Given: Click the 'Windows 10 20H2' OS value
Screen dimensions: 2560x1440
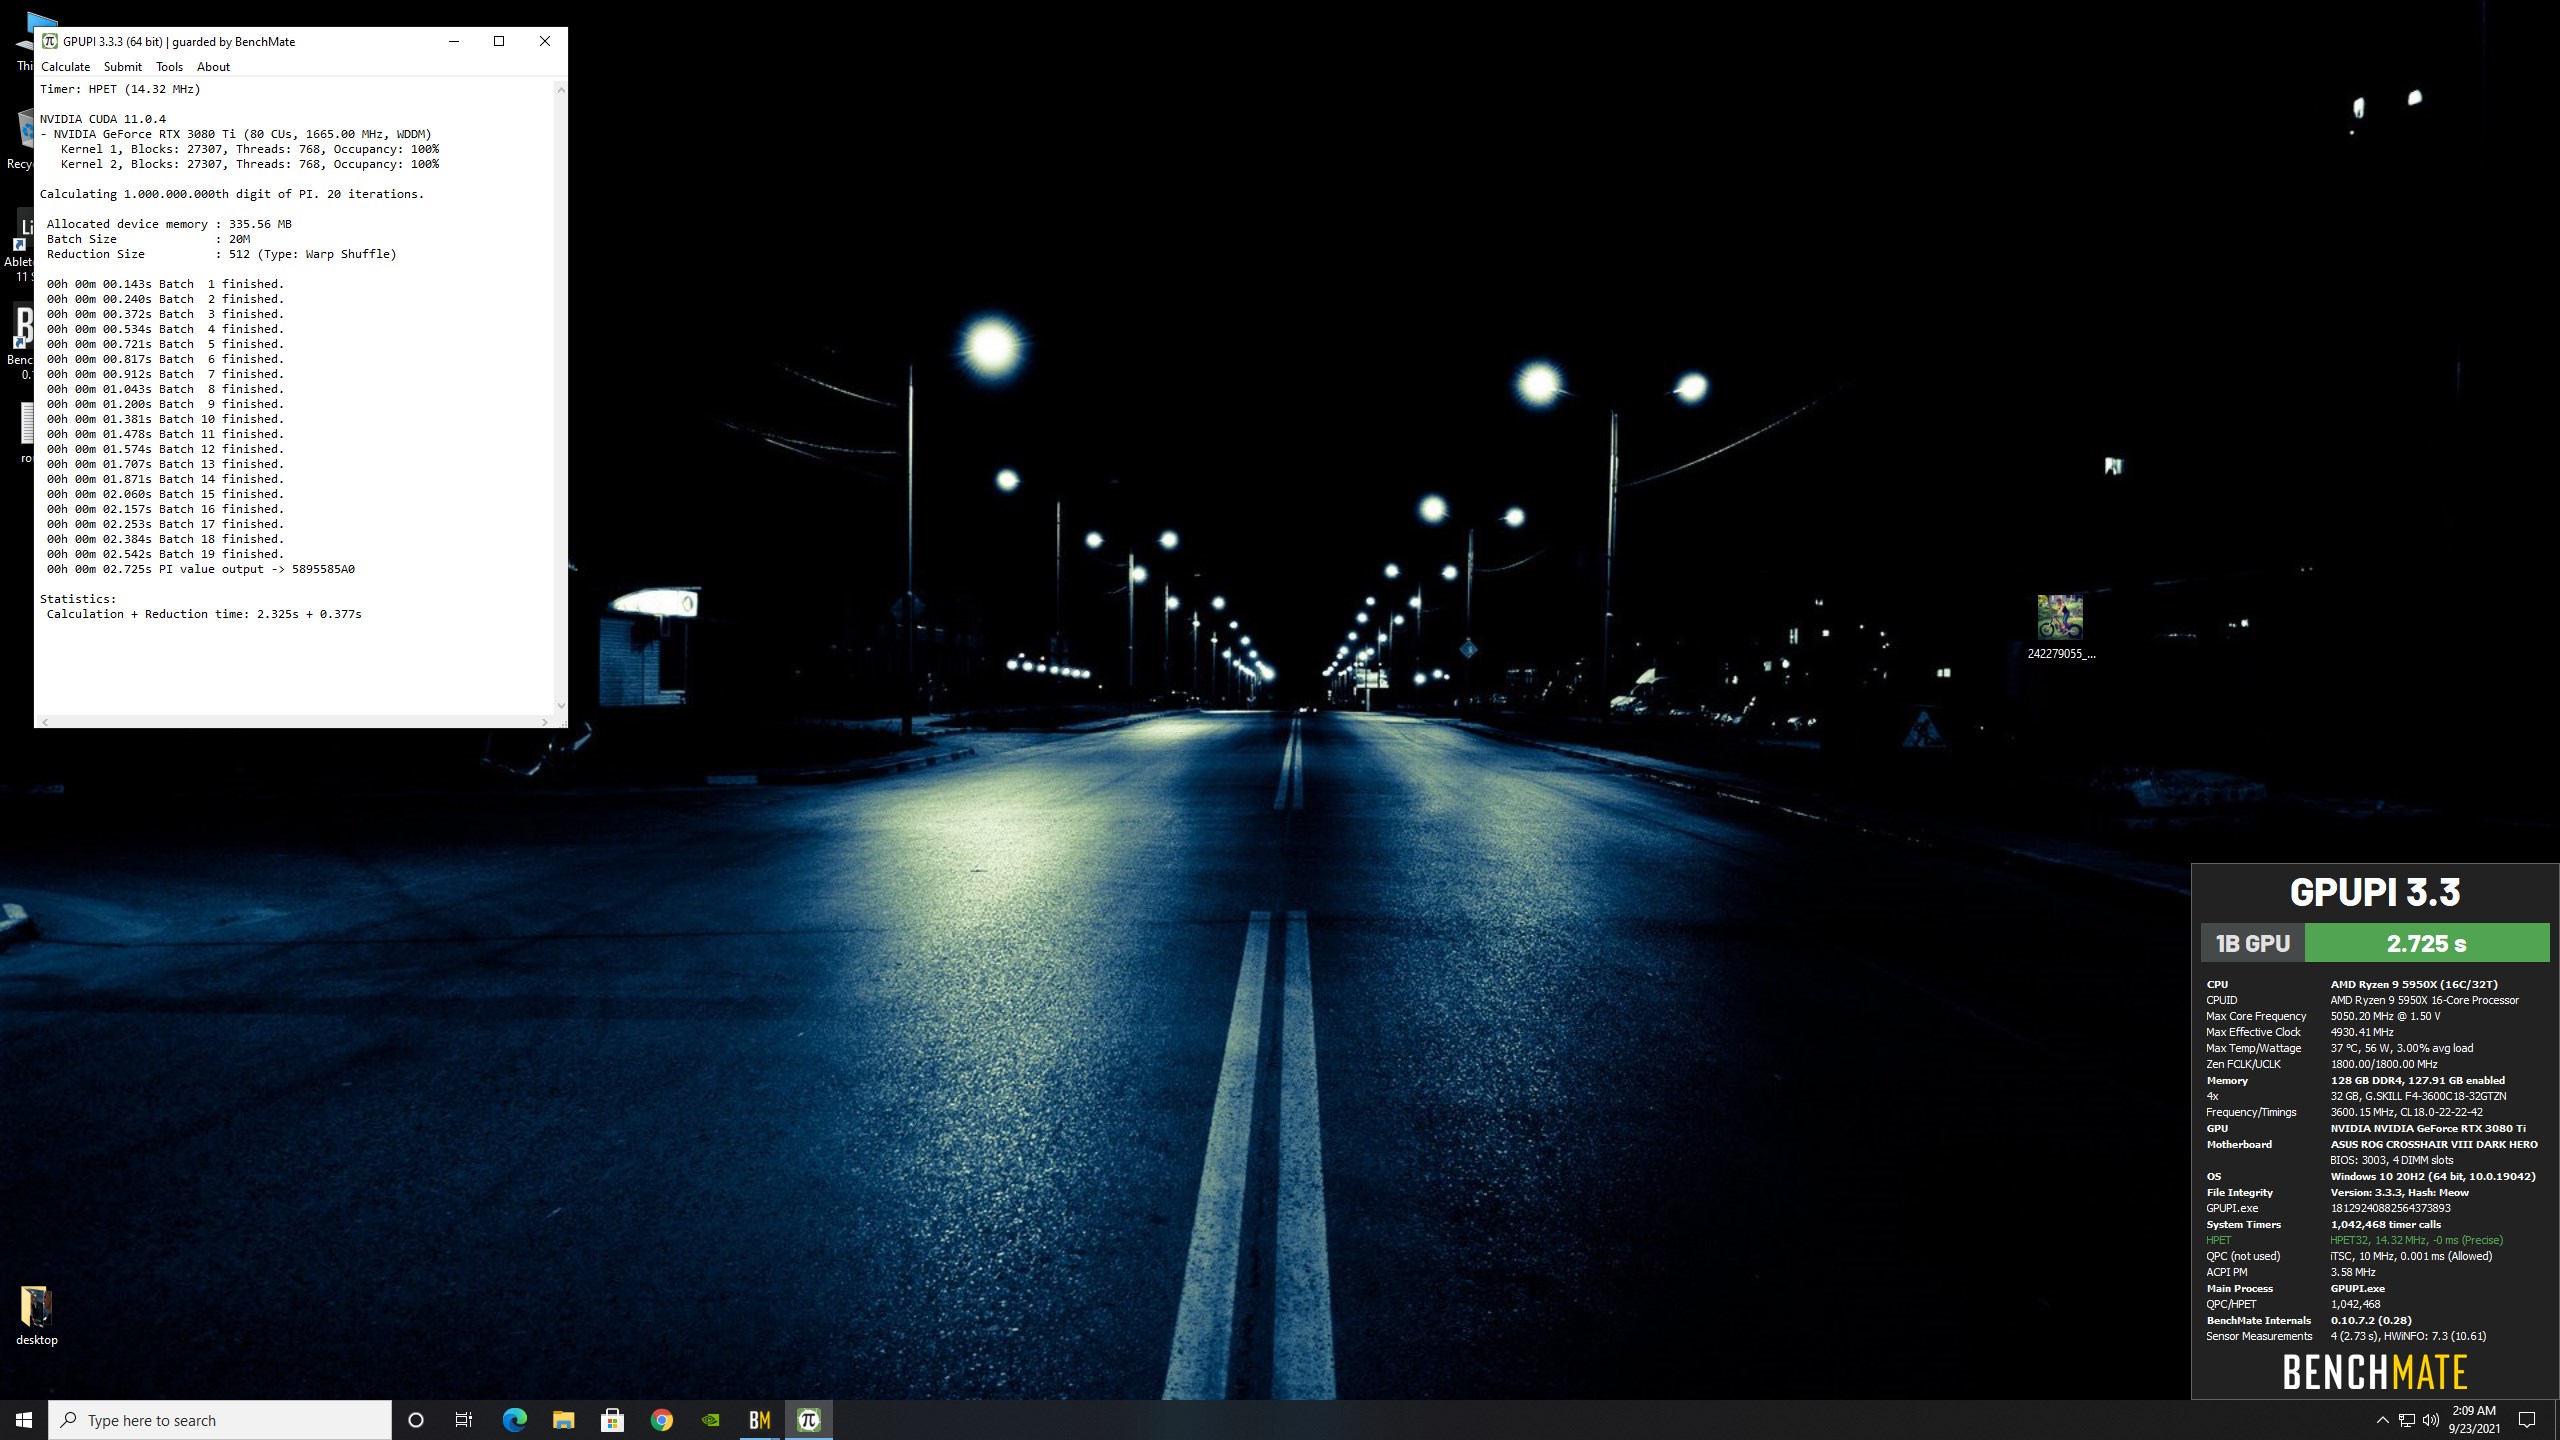Looking at the screenshot, I should click(x=2433, y=1176).
